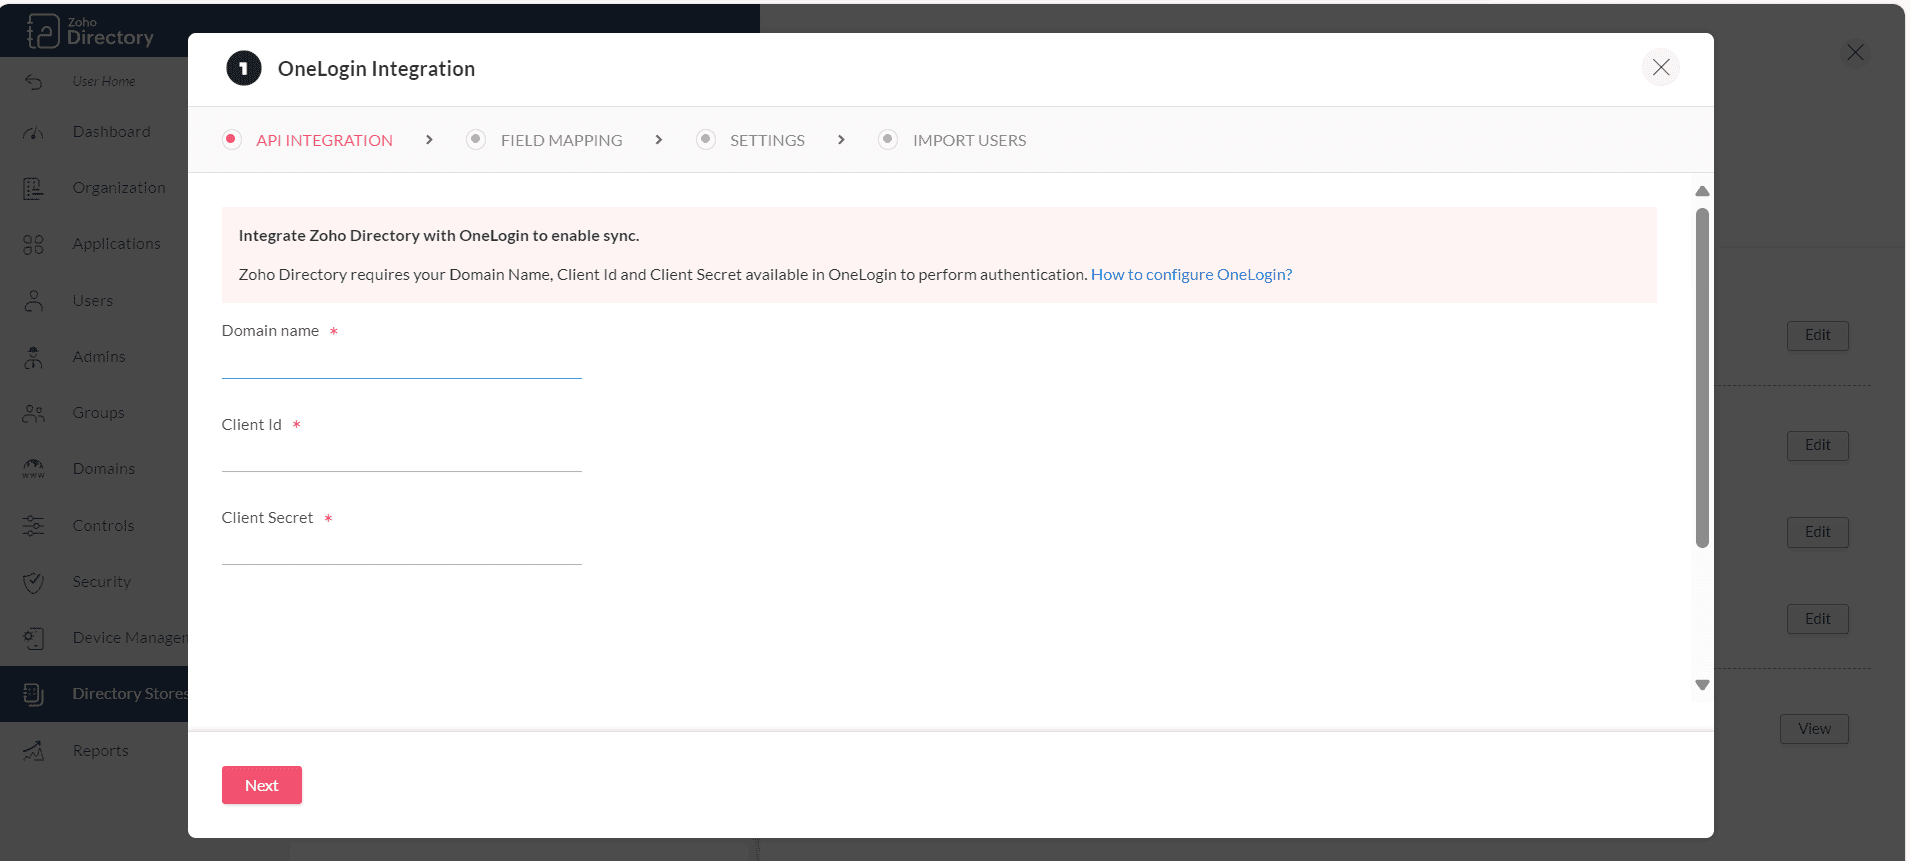1910x861 pixels.
Task: Open Organization in the sidebar
Action: [x=119, y=188]
